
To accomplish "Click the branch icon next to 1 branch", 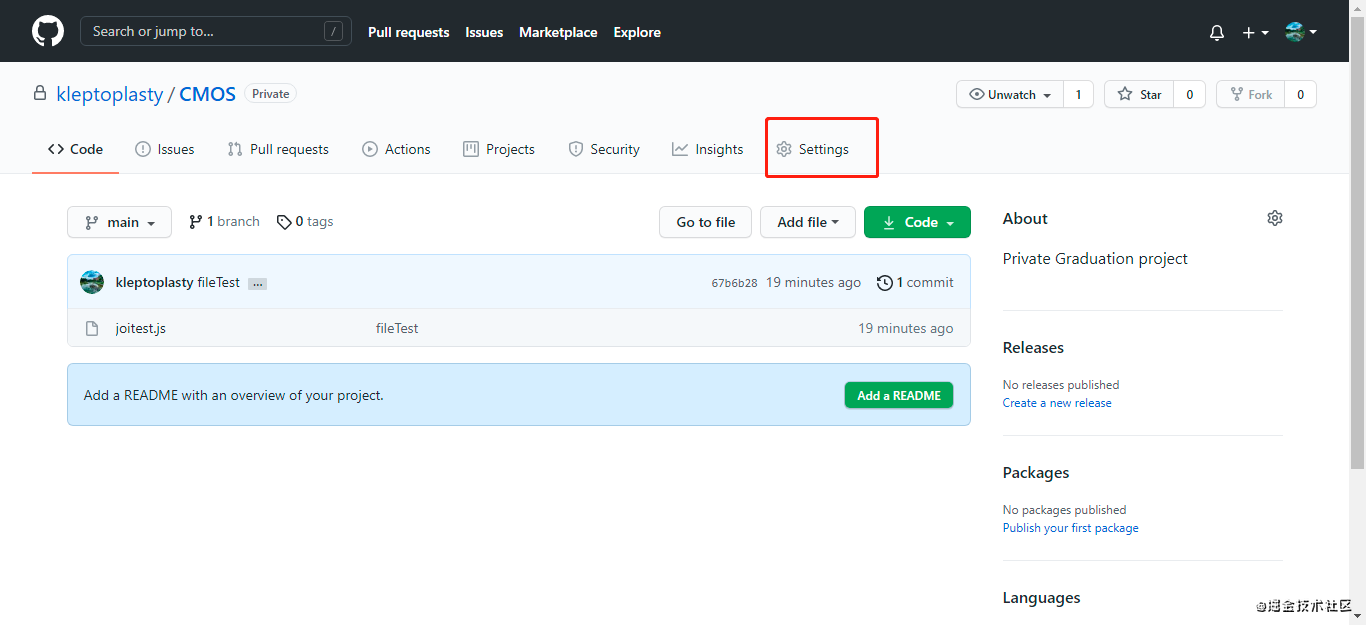I will click(196, 222).
